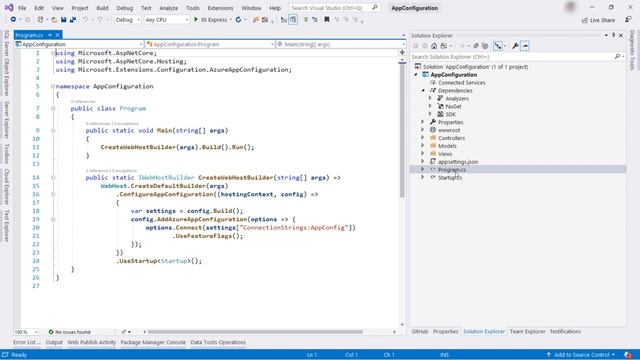The width and height of the screenshot is (640, 360).
Task: Open the notifications icon in the status bar
Action: [x=629, y=355]
